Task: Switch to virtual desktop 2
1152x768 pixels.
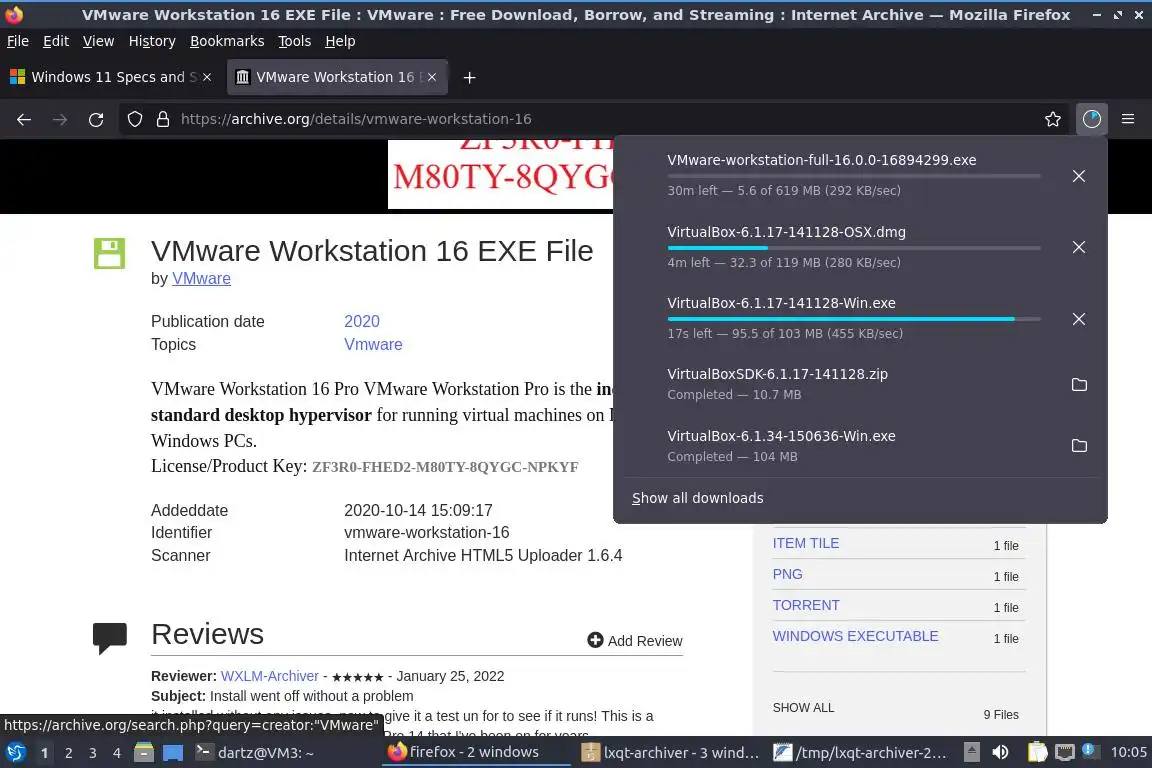Action: pos(68,753)
